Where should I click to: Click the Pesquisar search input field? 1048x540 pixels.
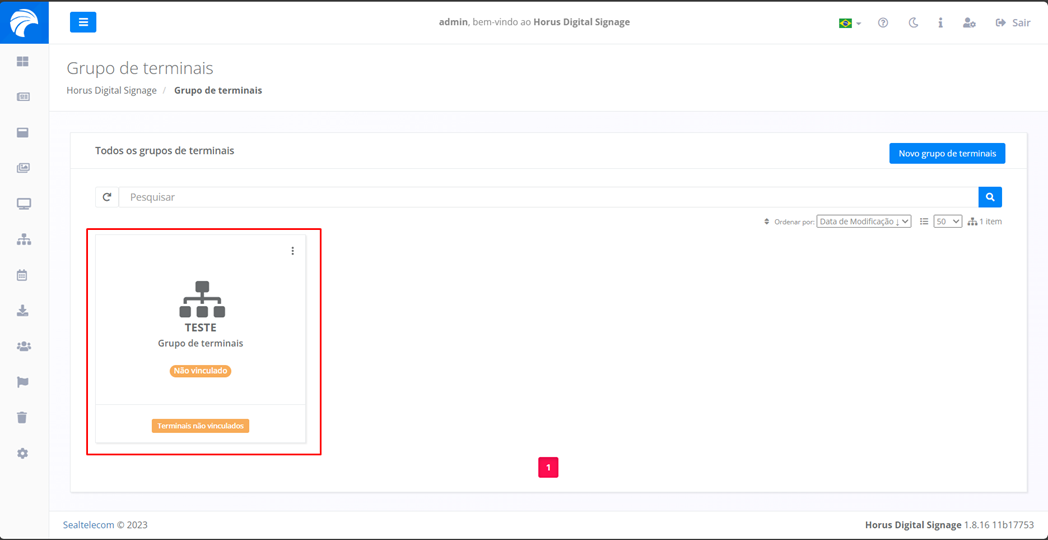[x=548, y=197]
